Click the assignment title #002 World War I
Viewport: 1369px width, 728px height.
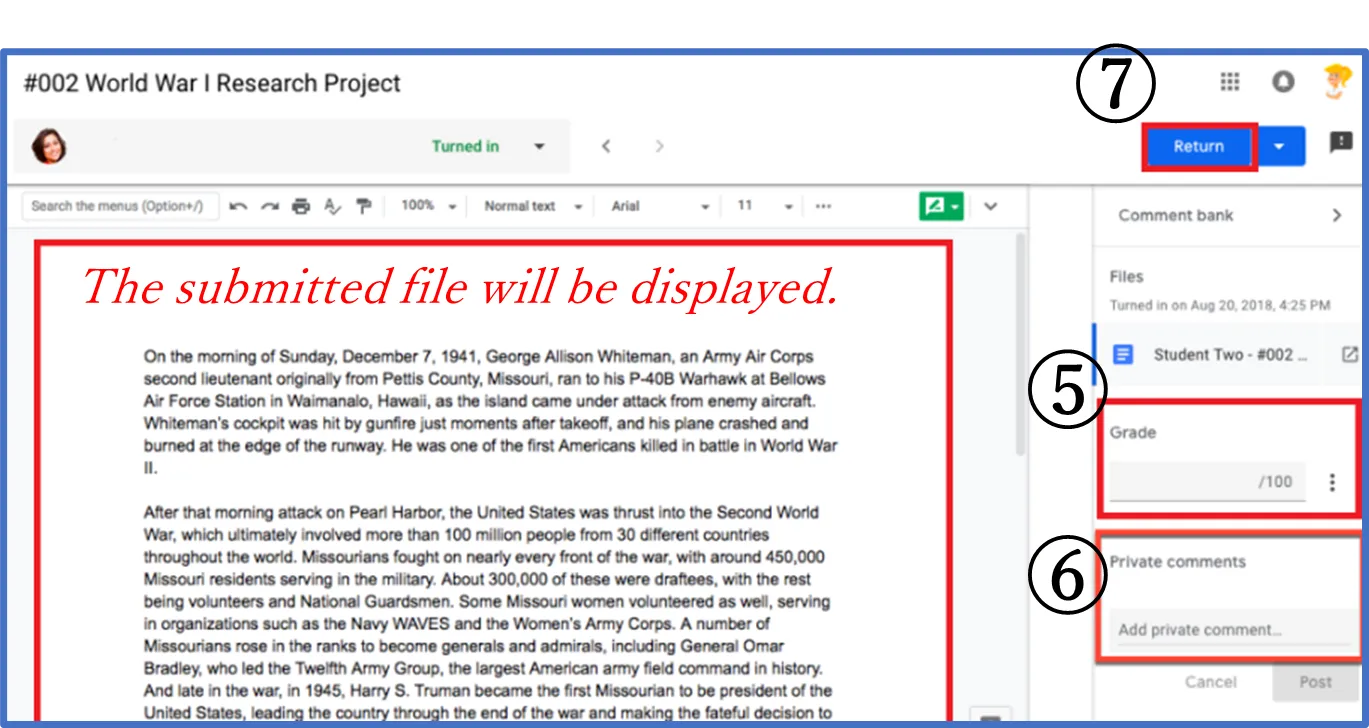pyautogui.click(x=212, y=83)
